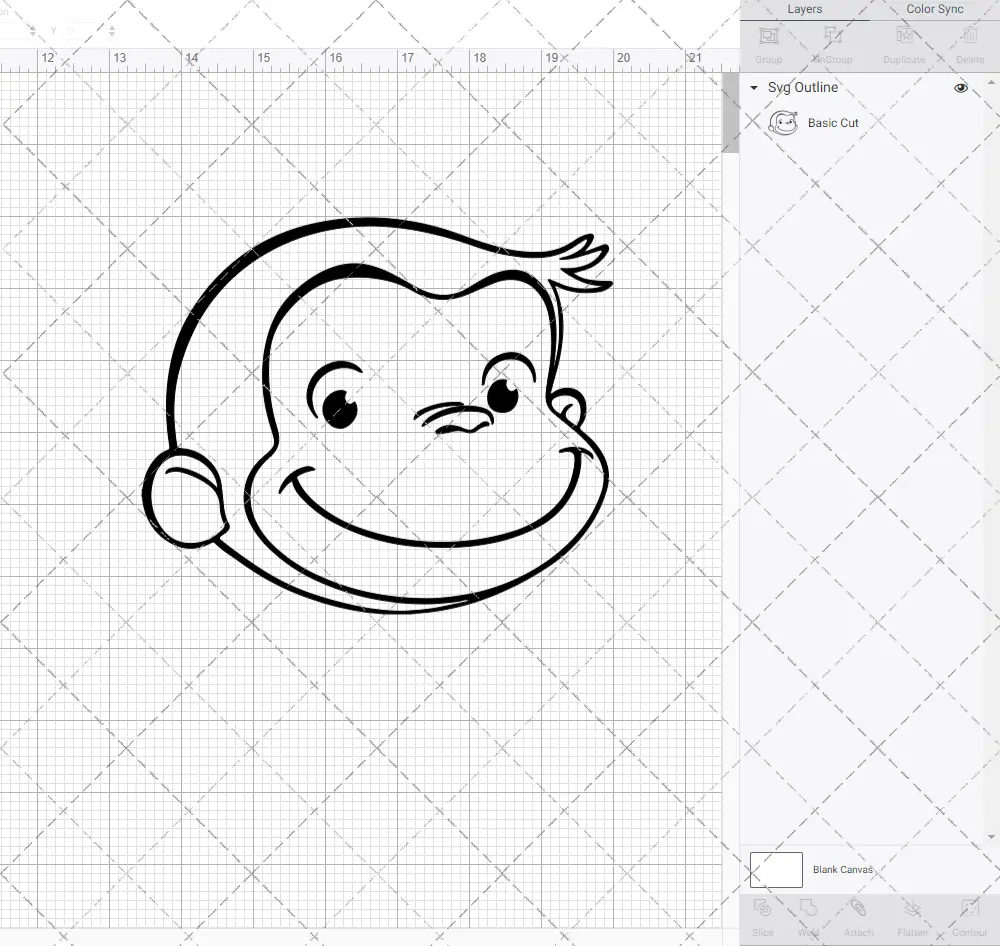Viewport: 1000px width, 946px height.
Task: Click the Blank Canvas label
Action: (842, 870)
